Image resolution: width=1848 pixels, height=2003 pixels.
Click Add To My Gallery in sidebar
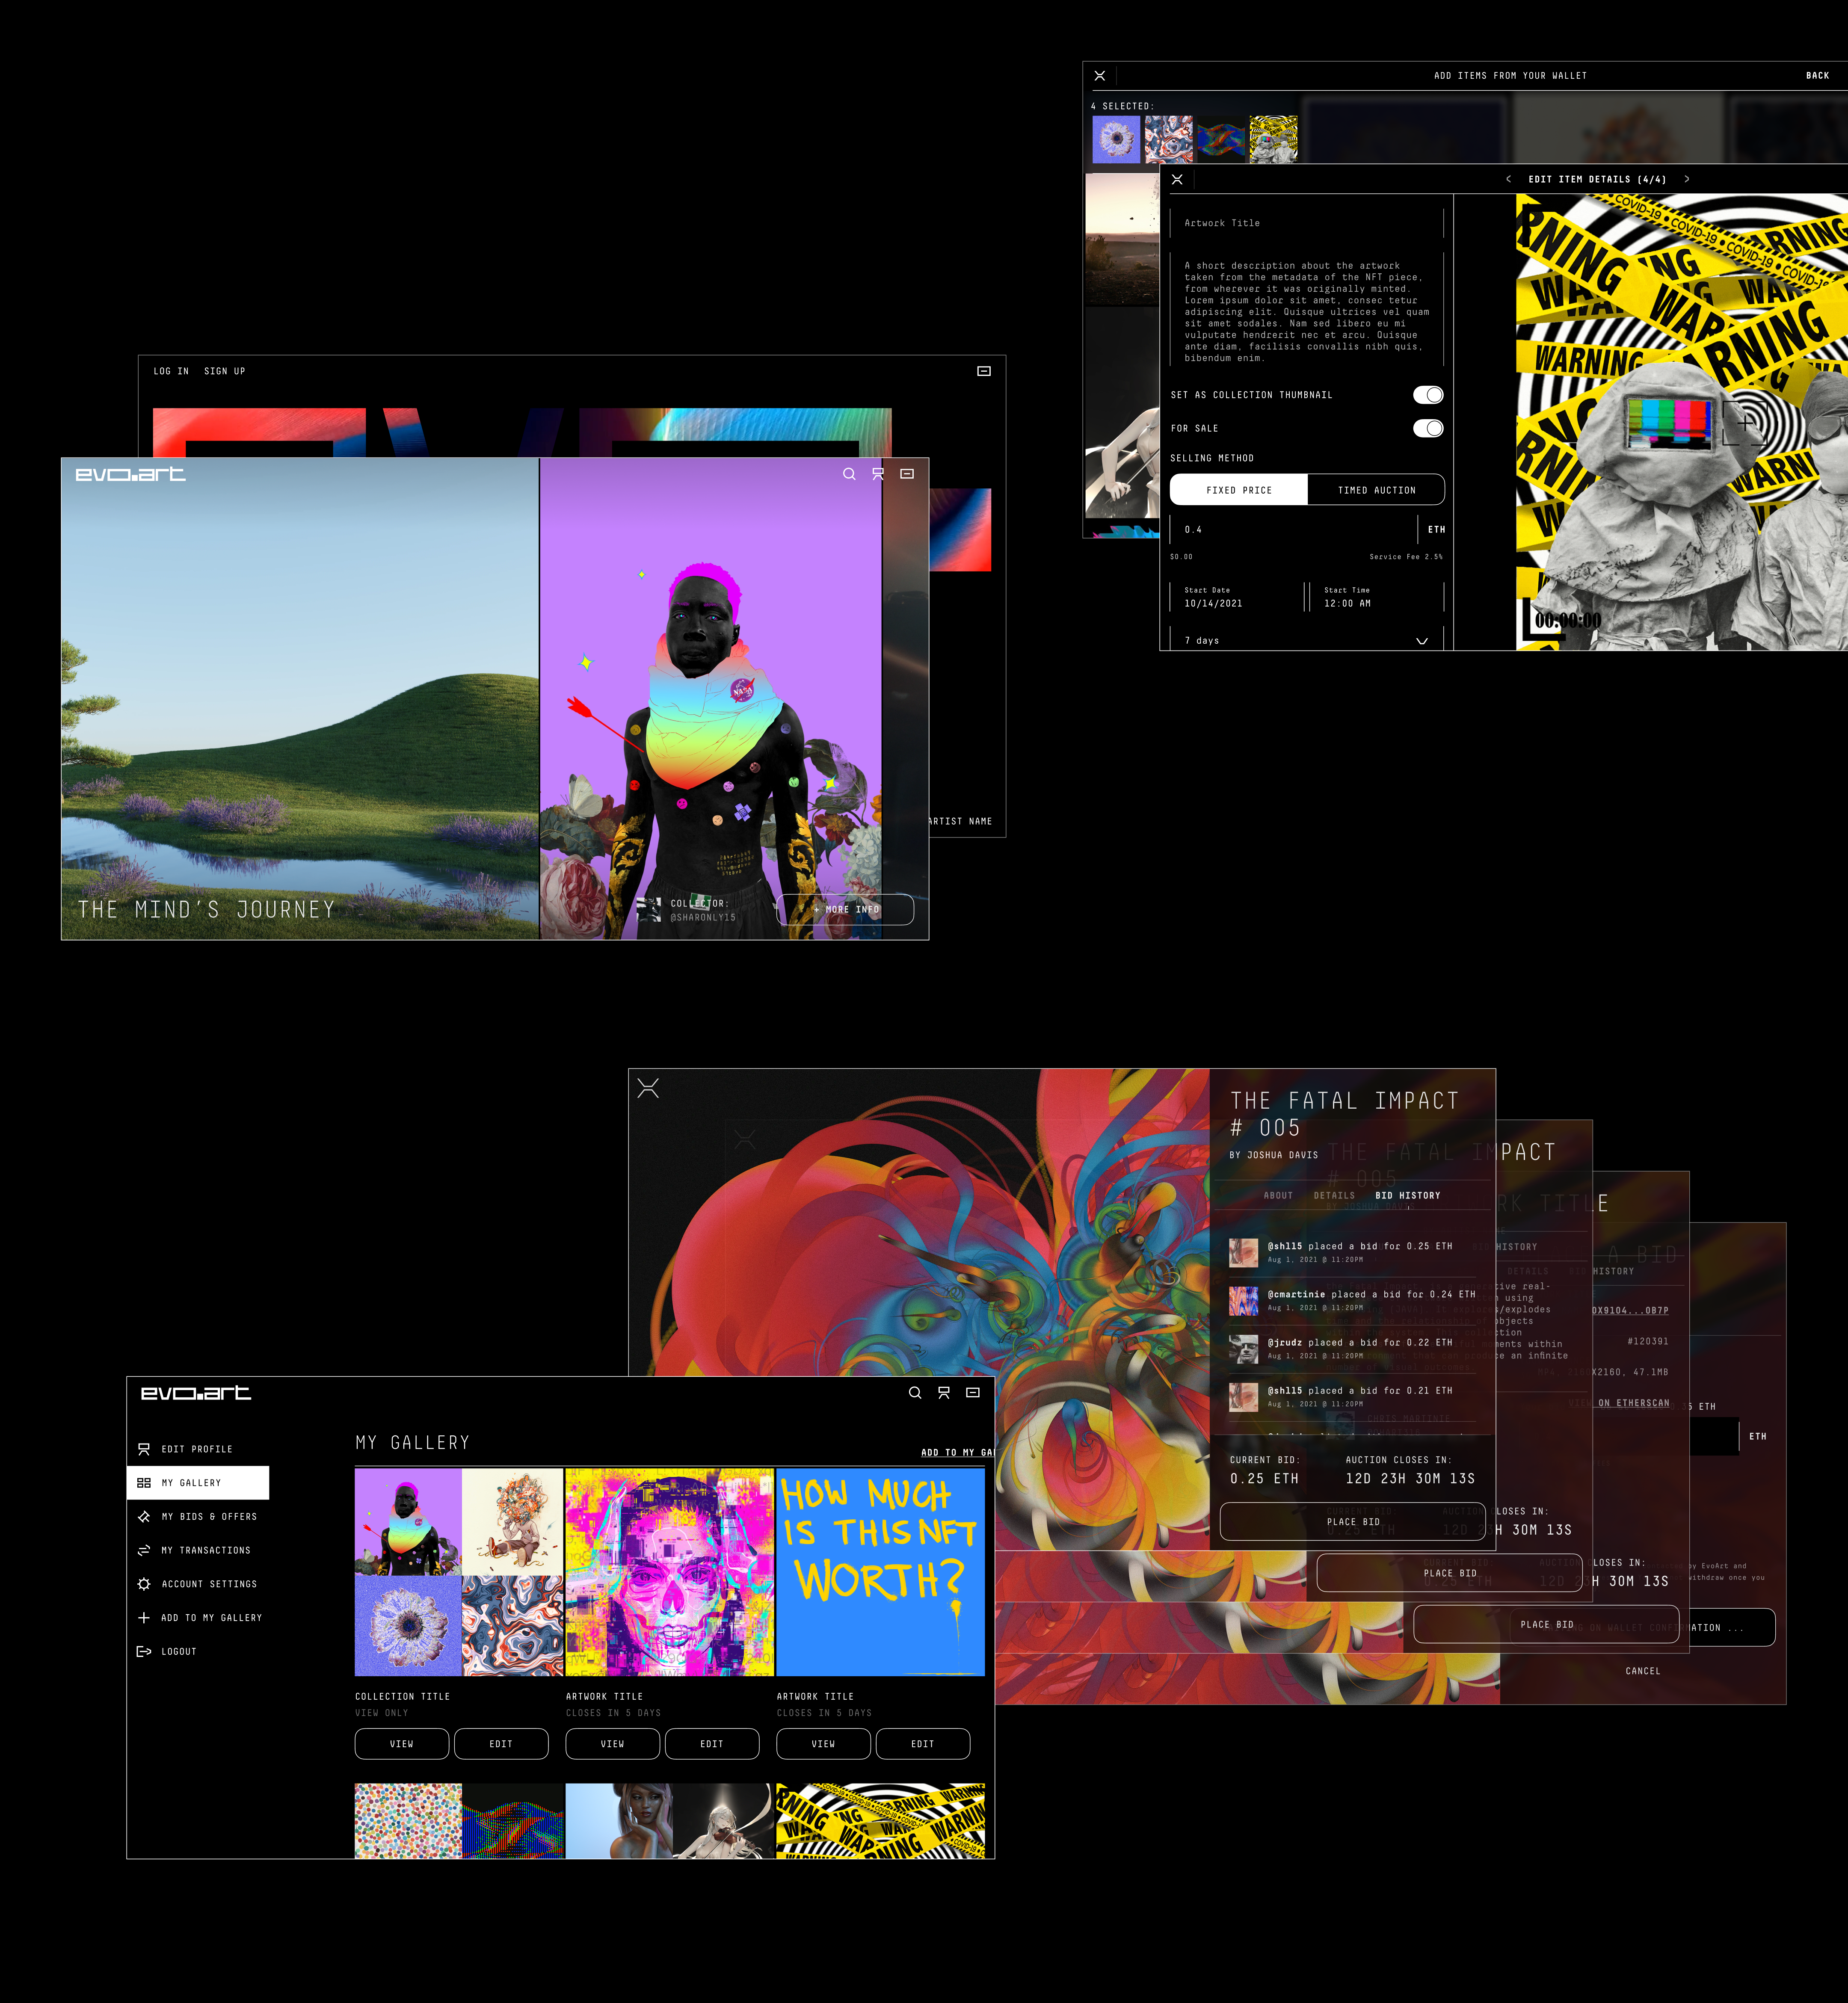tap(198, 1617)
